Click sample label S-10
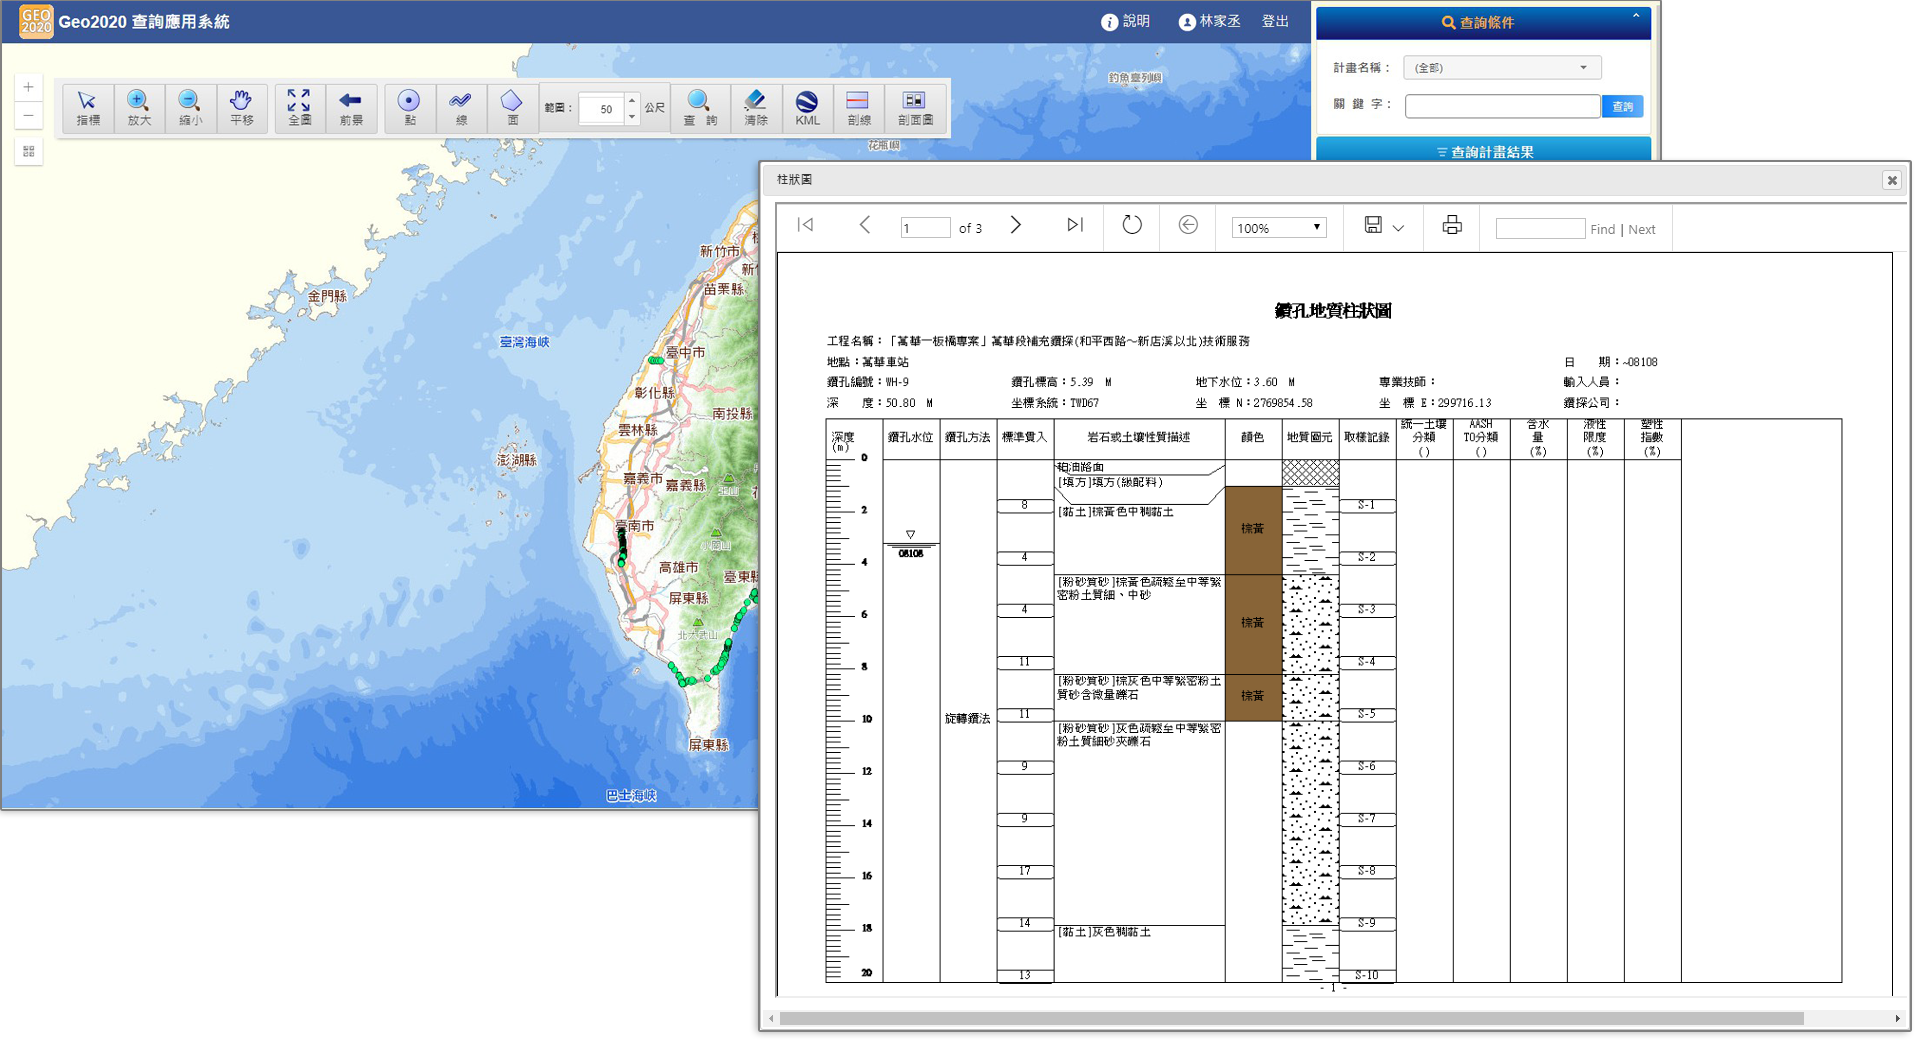 (1366, 975)
